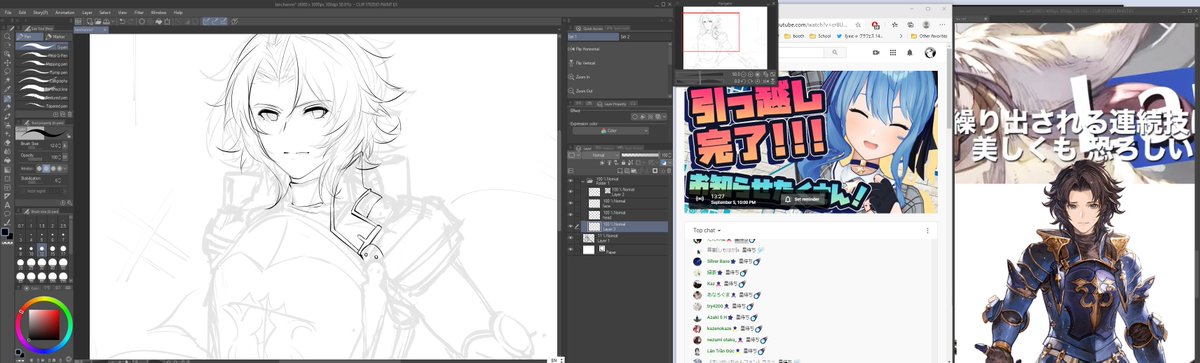Click YouTube create video camera icon
The image size is (1200, 363).
click(x=875, y=52)
